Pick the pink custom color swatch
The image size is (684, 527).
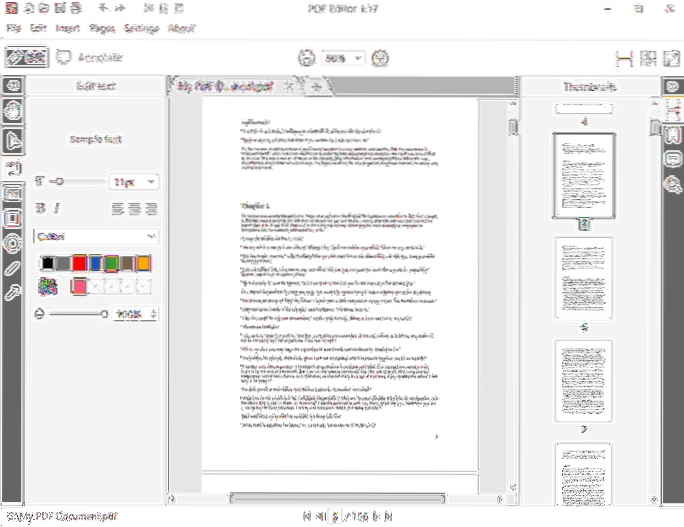point(79,287)
